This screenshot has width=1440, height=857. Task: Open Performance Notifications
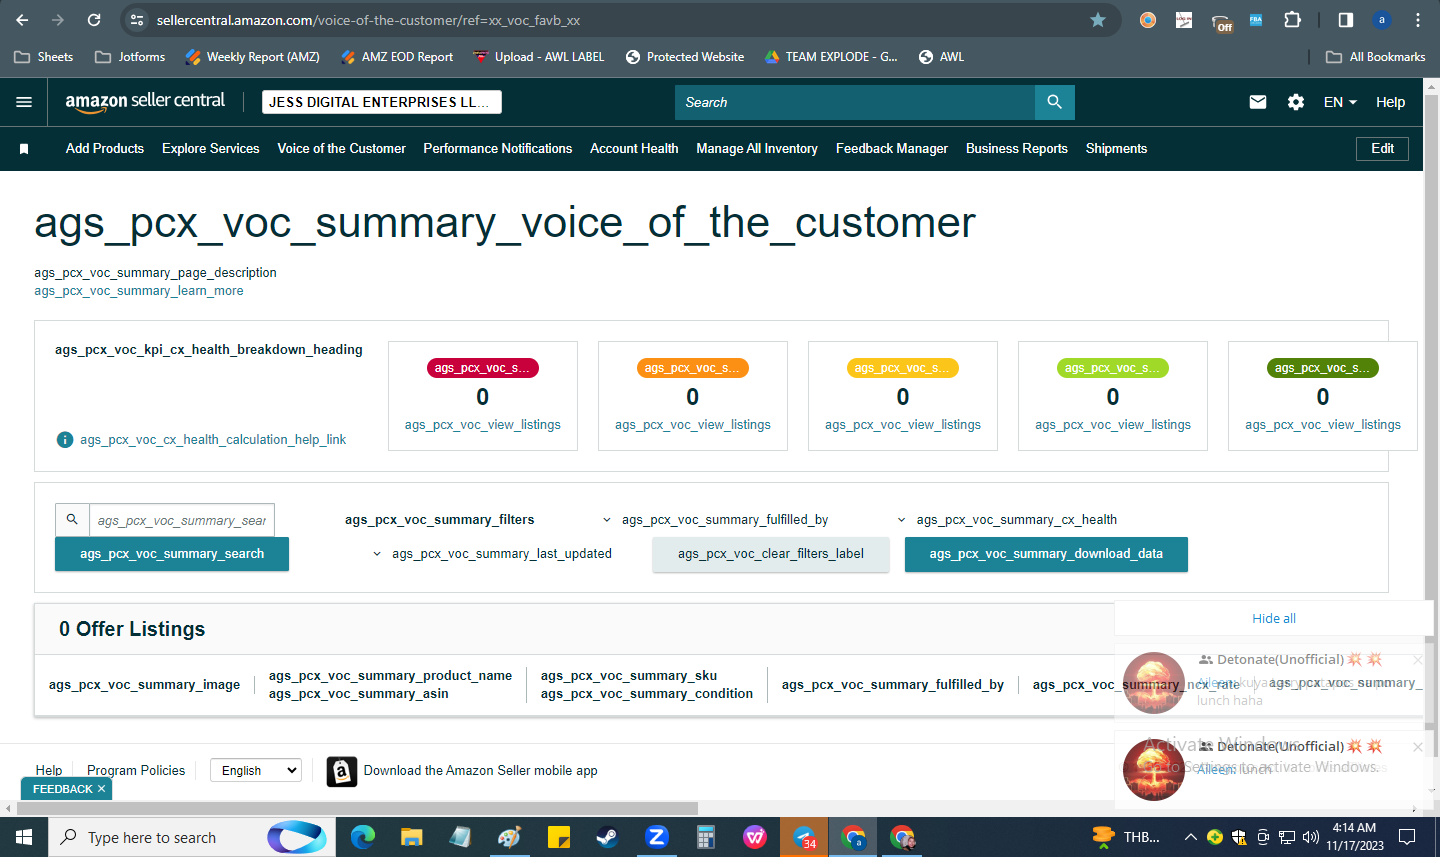click(498, 149)
